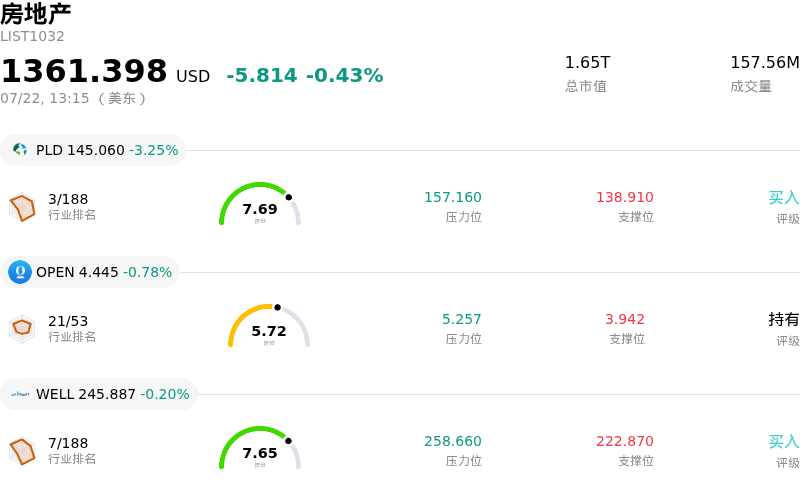Click the PLD 买入 rating
This screenshot has width=800, height=488.
[x=784, y=198]
